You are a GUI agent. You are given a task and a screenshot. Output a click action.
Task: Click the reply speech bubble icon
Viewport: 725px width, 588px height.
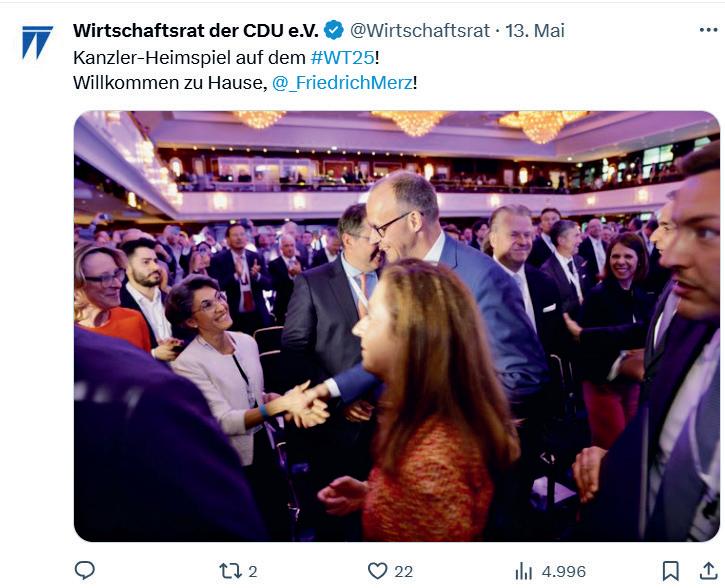click(x=85, y=570)
